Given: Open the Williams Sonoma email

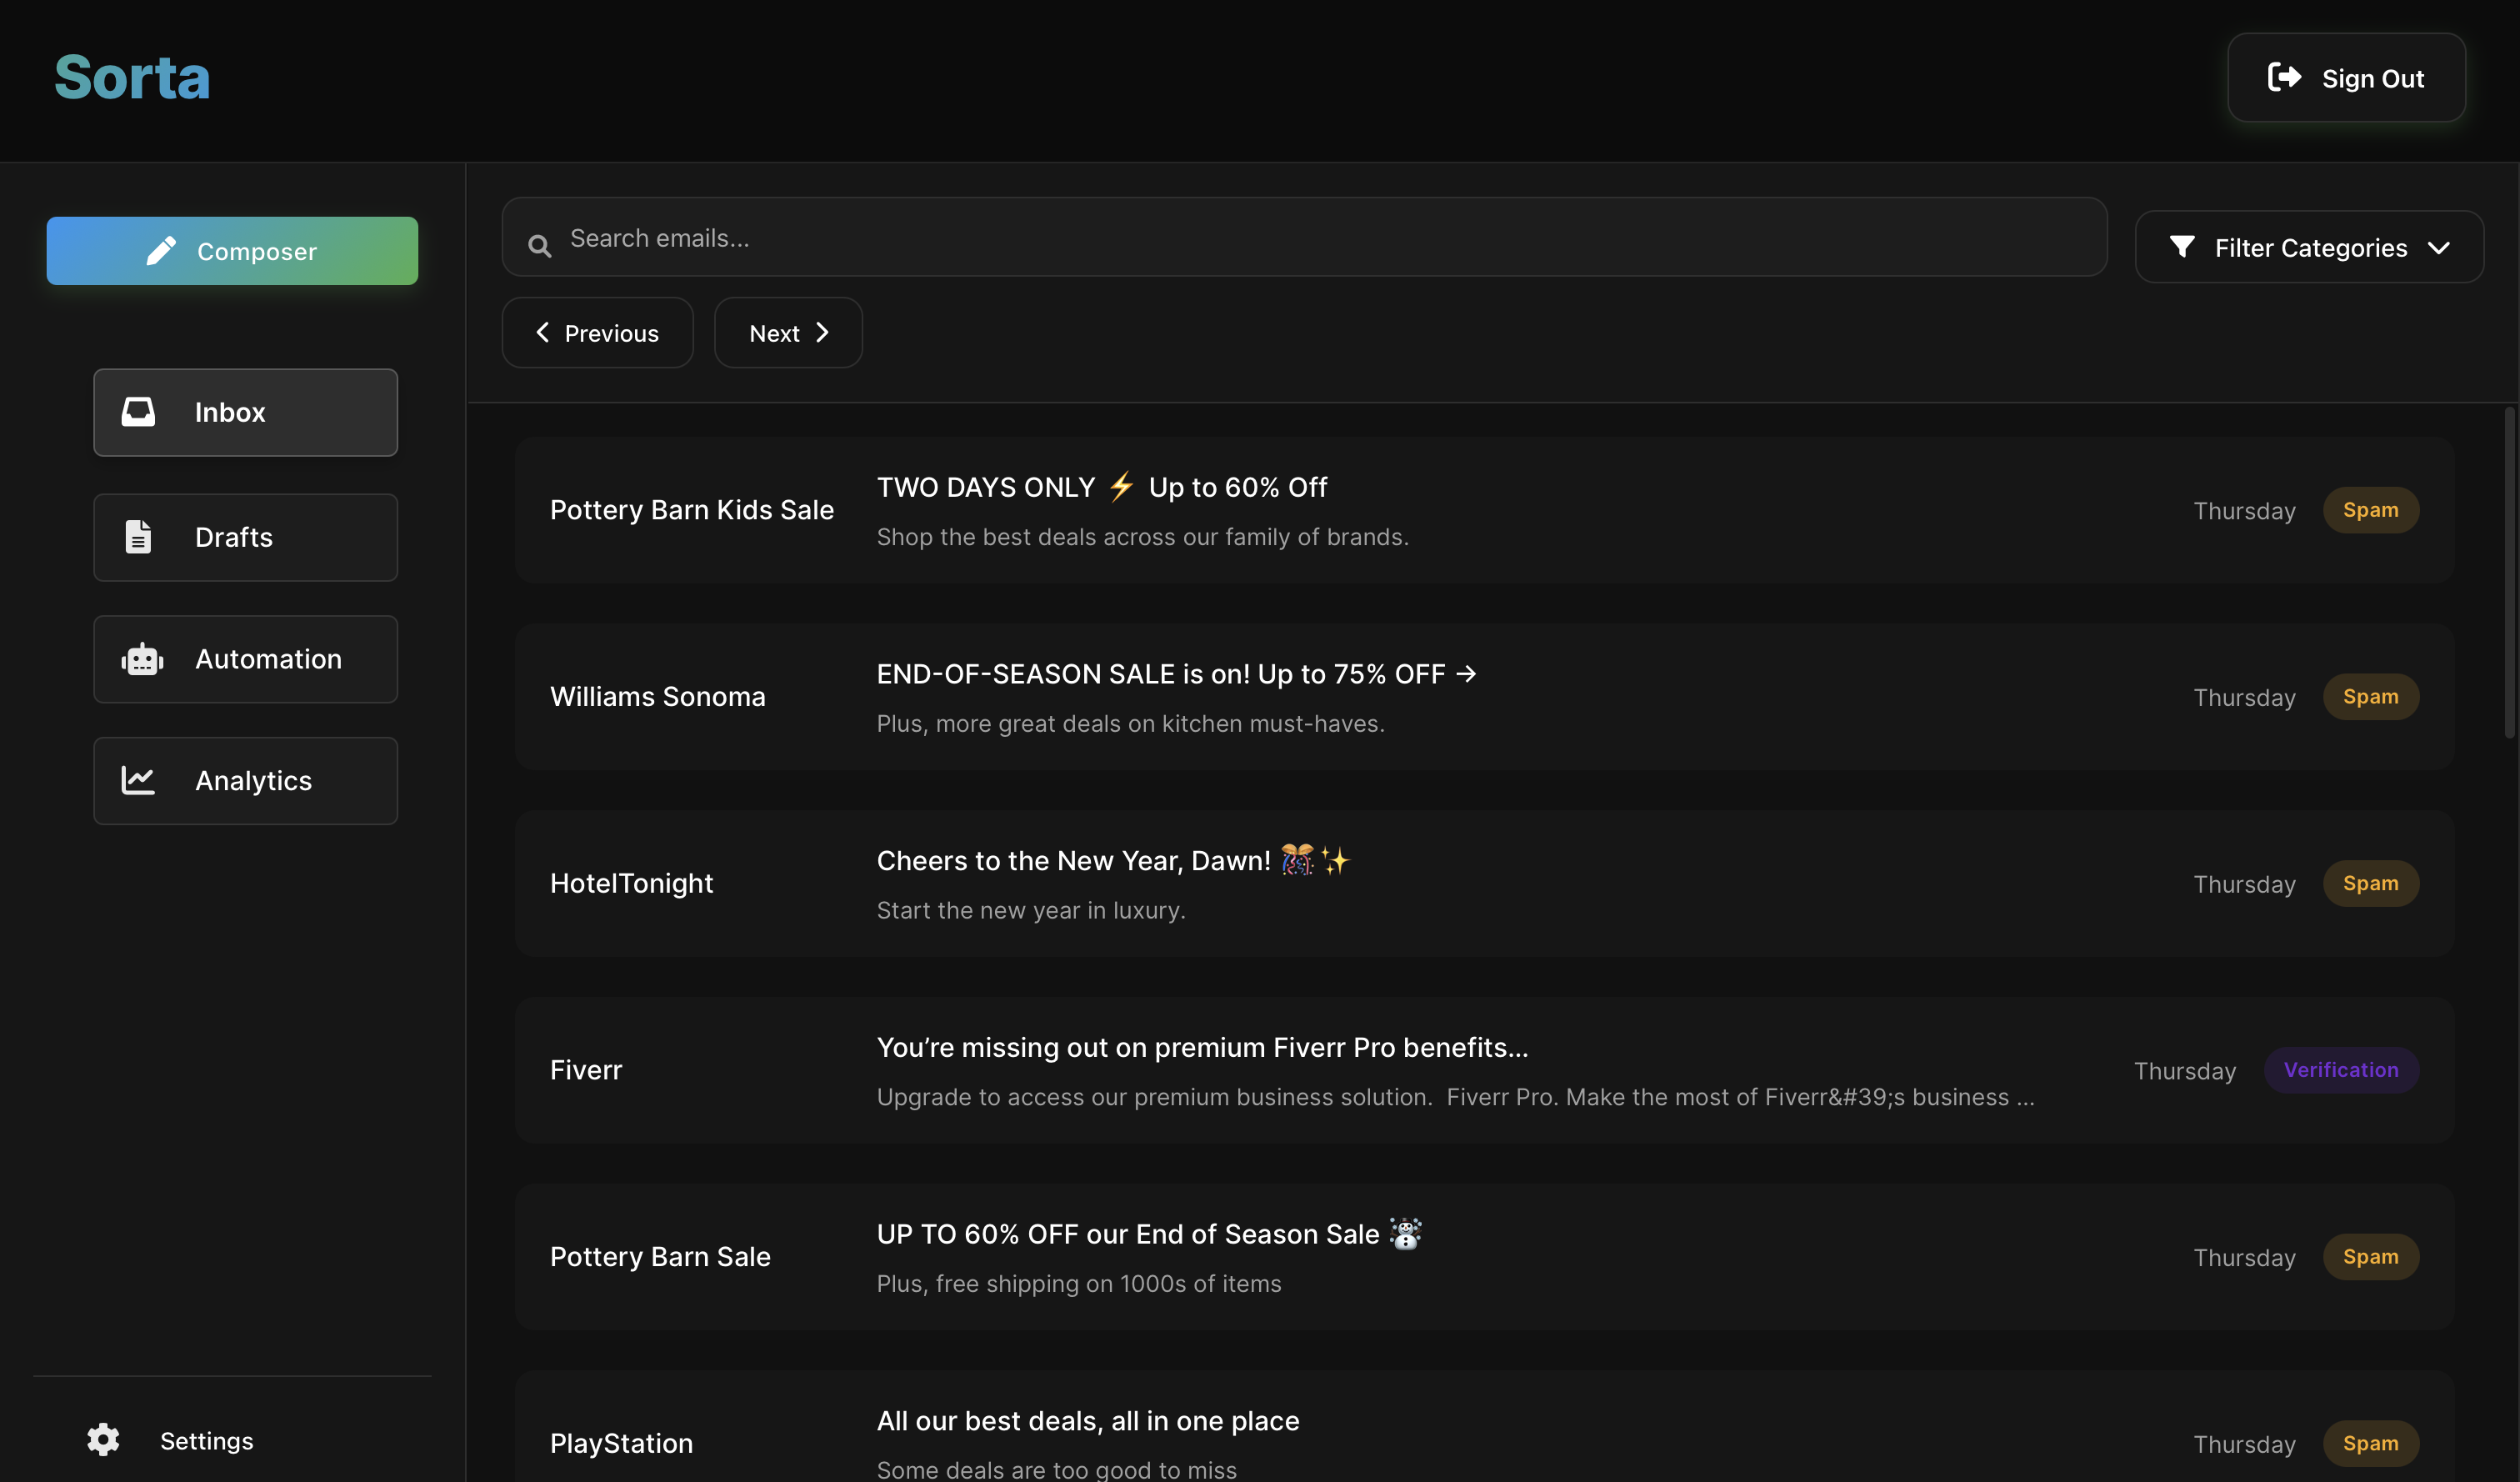Looking at the screenshot, I should pyautogui.click(x=1484, y=697).
